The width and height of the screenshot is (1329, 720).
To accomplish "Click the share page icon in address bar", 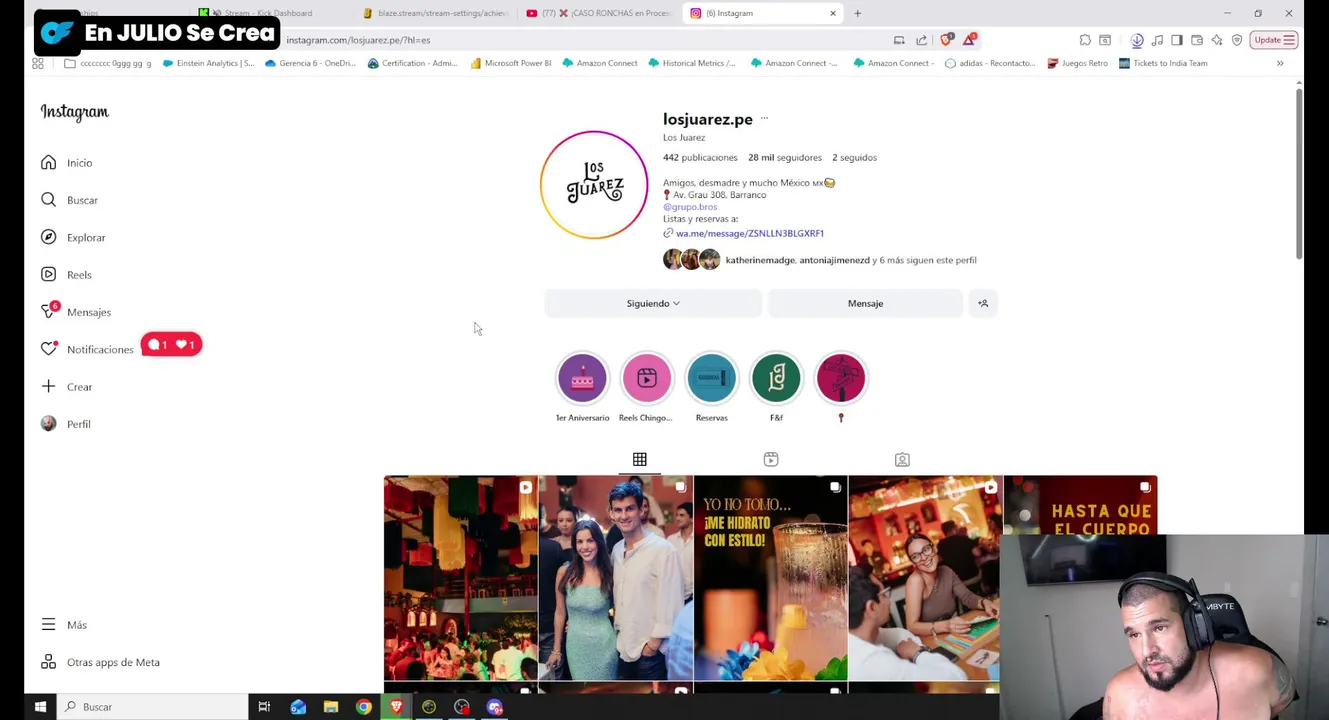I will (921, 40).
